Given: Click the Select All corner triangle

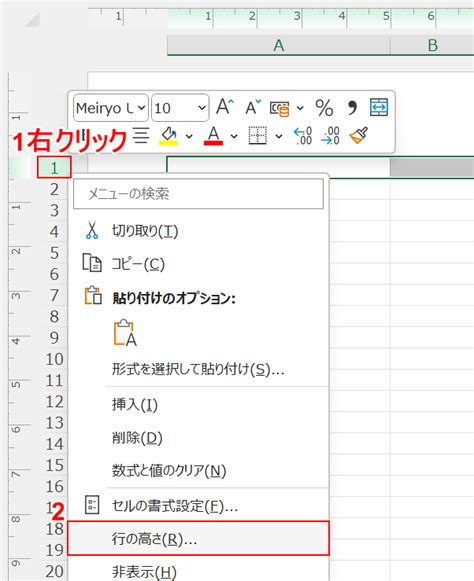Looking at the screenshot, I should click(32, 20).
